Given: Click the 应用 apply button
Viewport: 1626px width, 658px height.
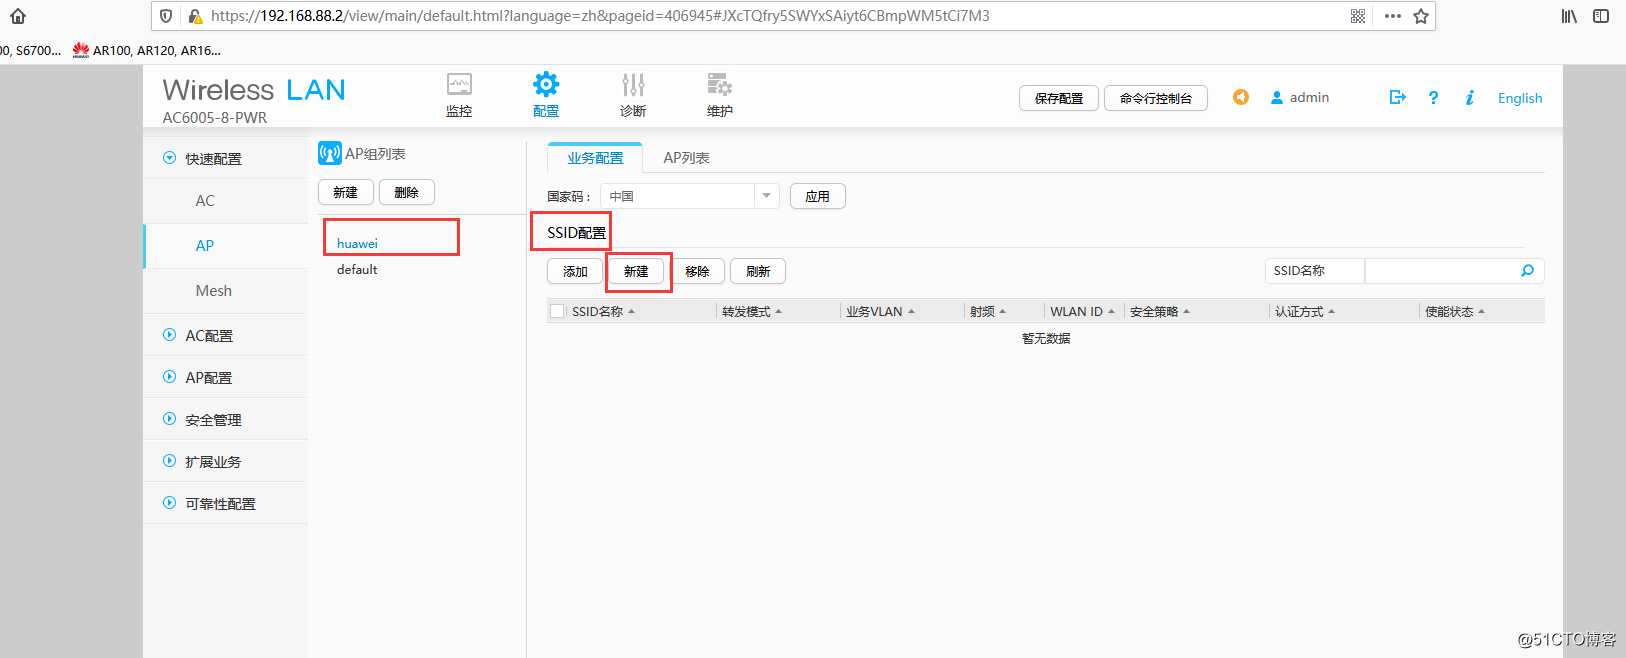Looking at the screenshot, I should (818, 196).
